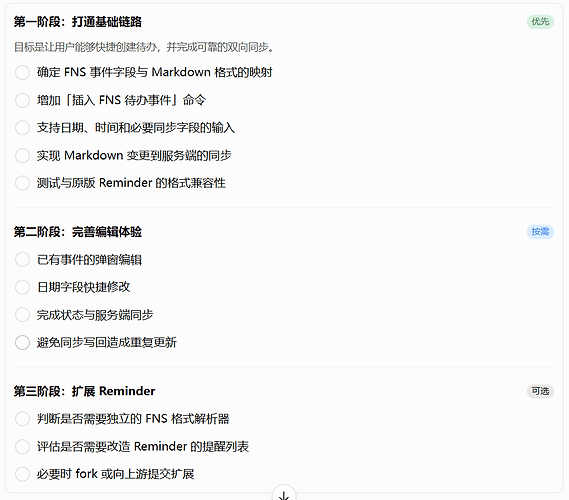This screenshot has height=500, width=569.
Task: Click text 确定 FNS 事件字段与 Markdown 格式的映射
Action: pos(154,72)
